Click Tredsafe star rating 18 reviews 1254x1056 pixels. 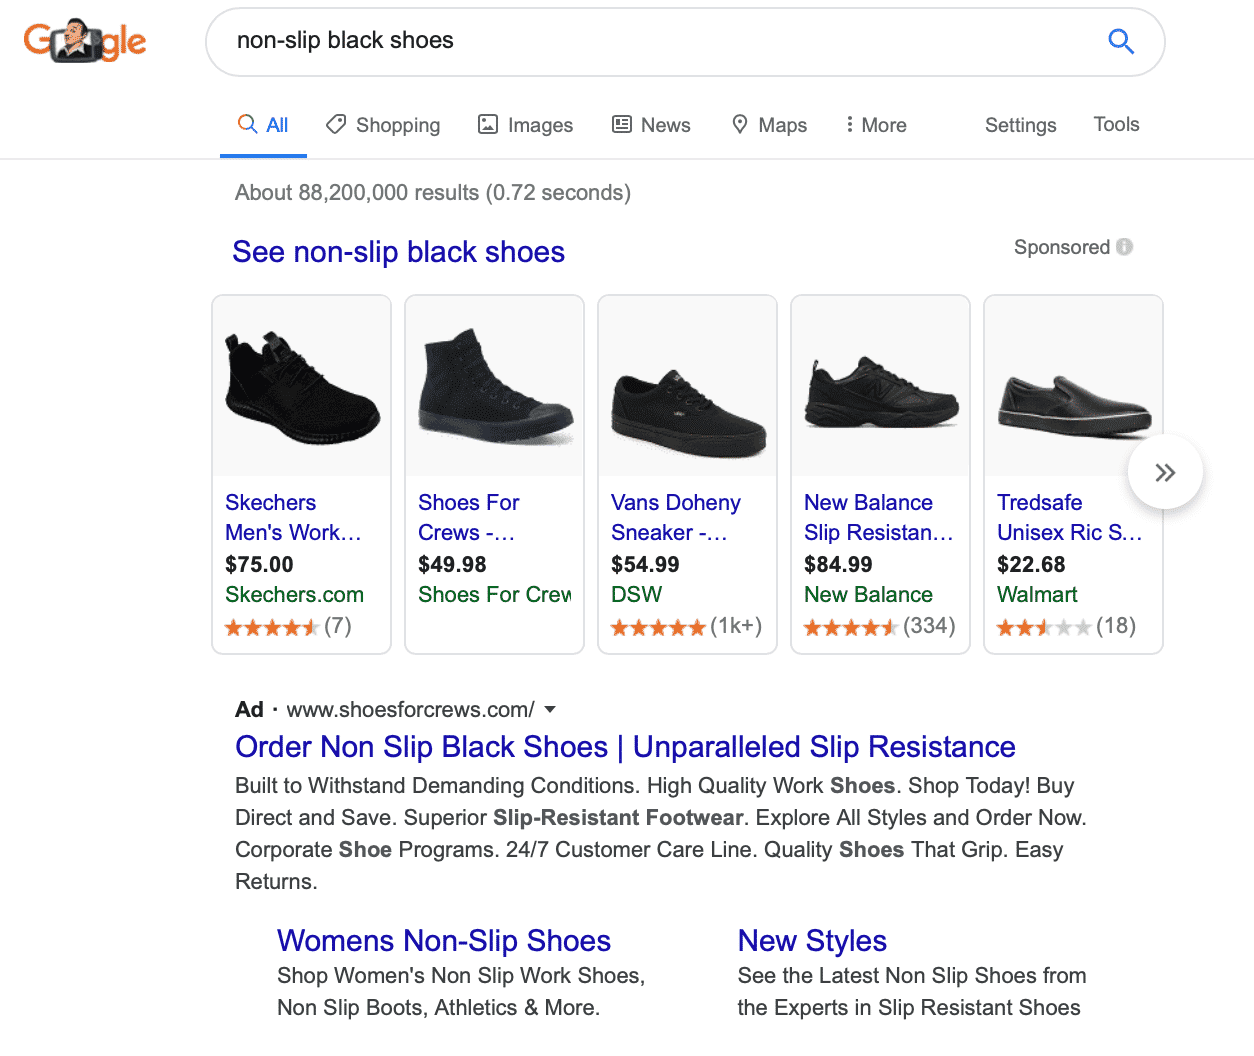pos(1066,627)
